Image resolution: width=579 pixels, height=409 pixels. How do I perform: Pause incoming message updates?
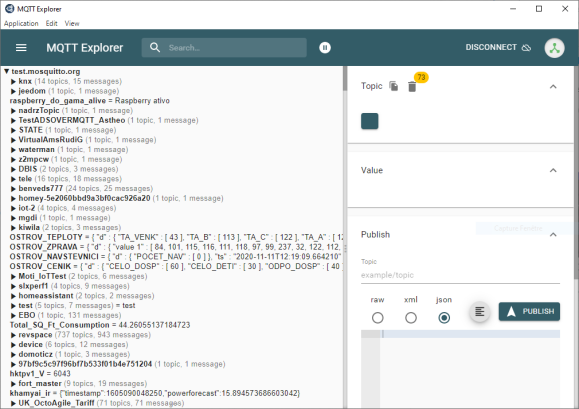coord(325,48)
